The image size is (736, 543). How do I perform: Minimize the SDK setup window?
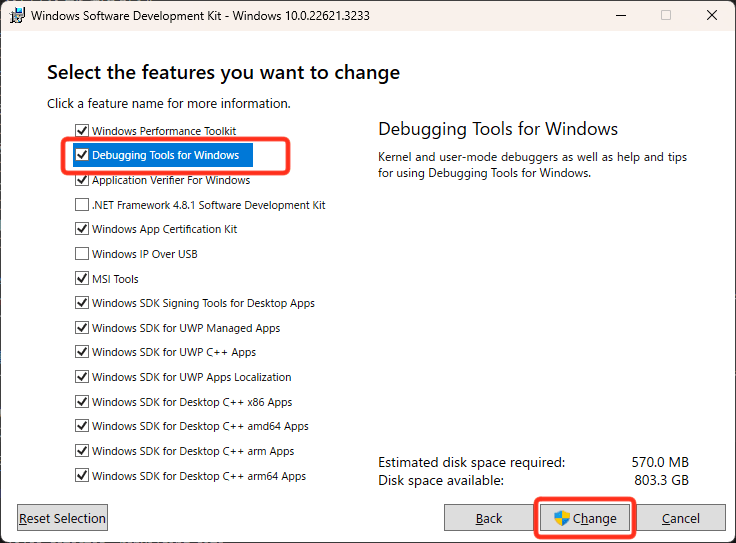coord(621,15)
